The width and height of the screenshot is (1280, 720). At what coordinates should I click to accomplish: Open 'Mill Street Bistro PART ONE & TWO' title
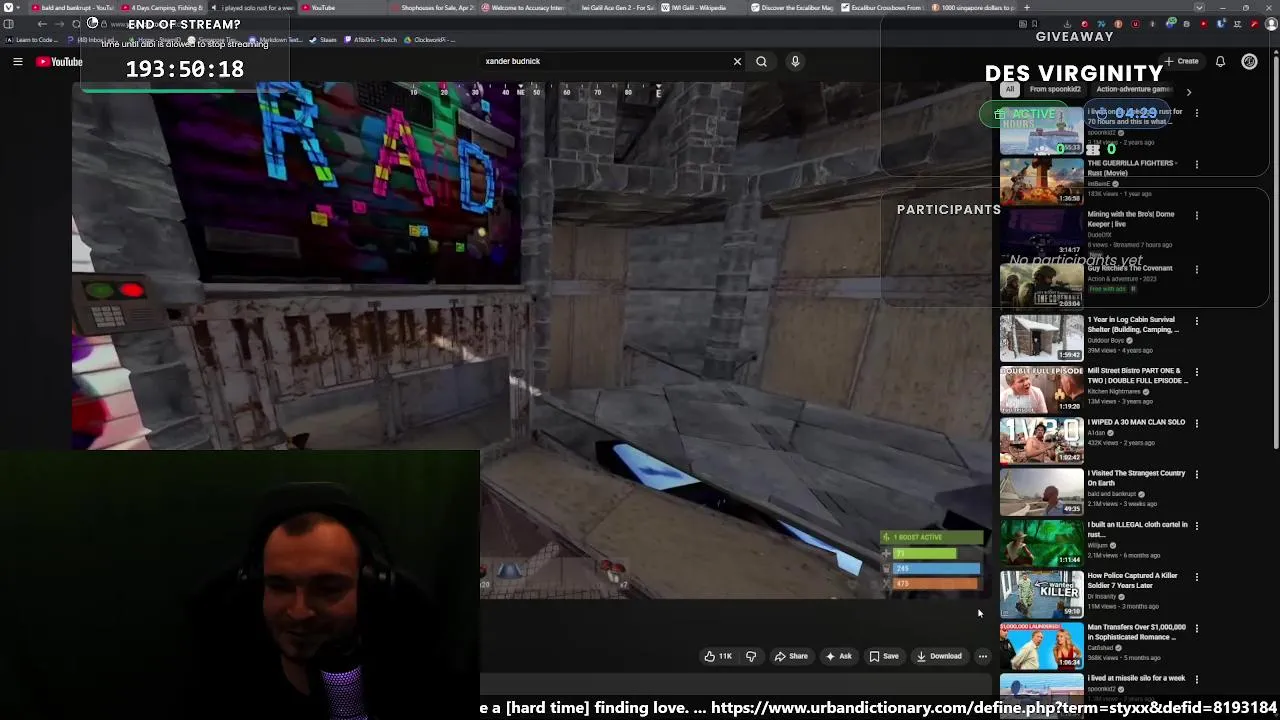tap(1137, 376)
